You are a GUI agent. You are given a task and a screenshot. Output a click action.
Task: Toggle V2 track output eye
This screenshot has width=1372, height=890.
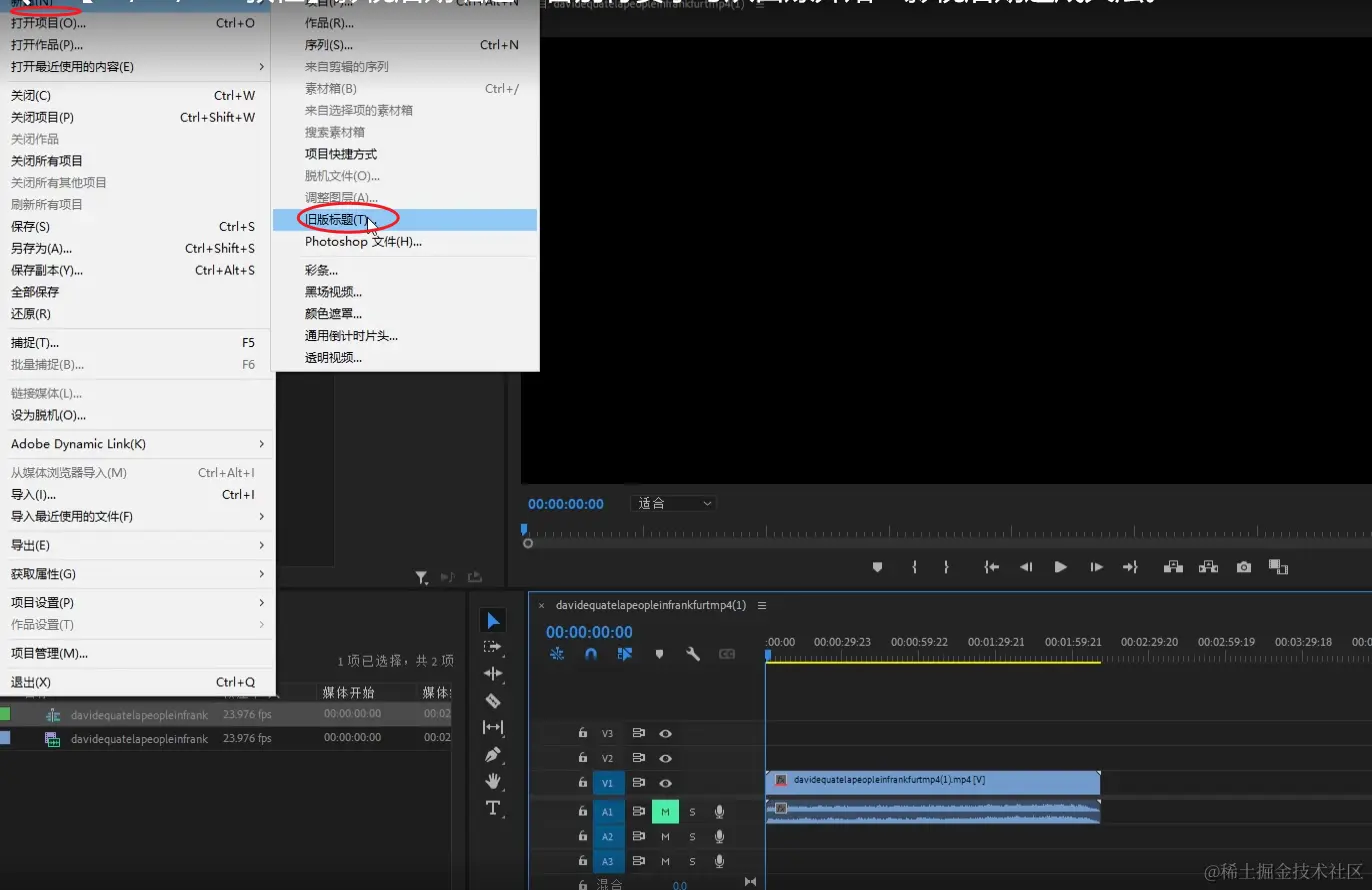665,758
